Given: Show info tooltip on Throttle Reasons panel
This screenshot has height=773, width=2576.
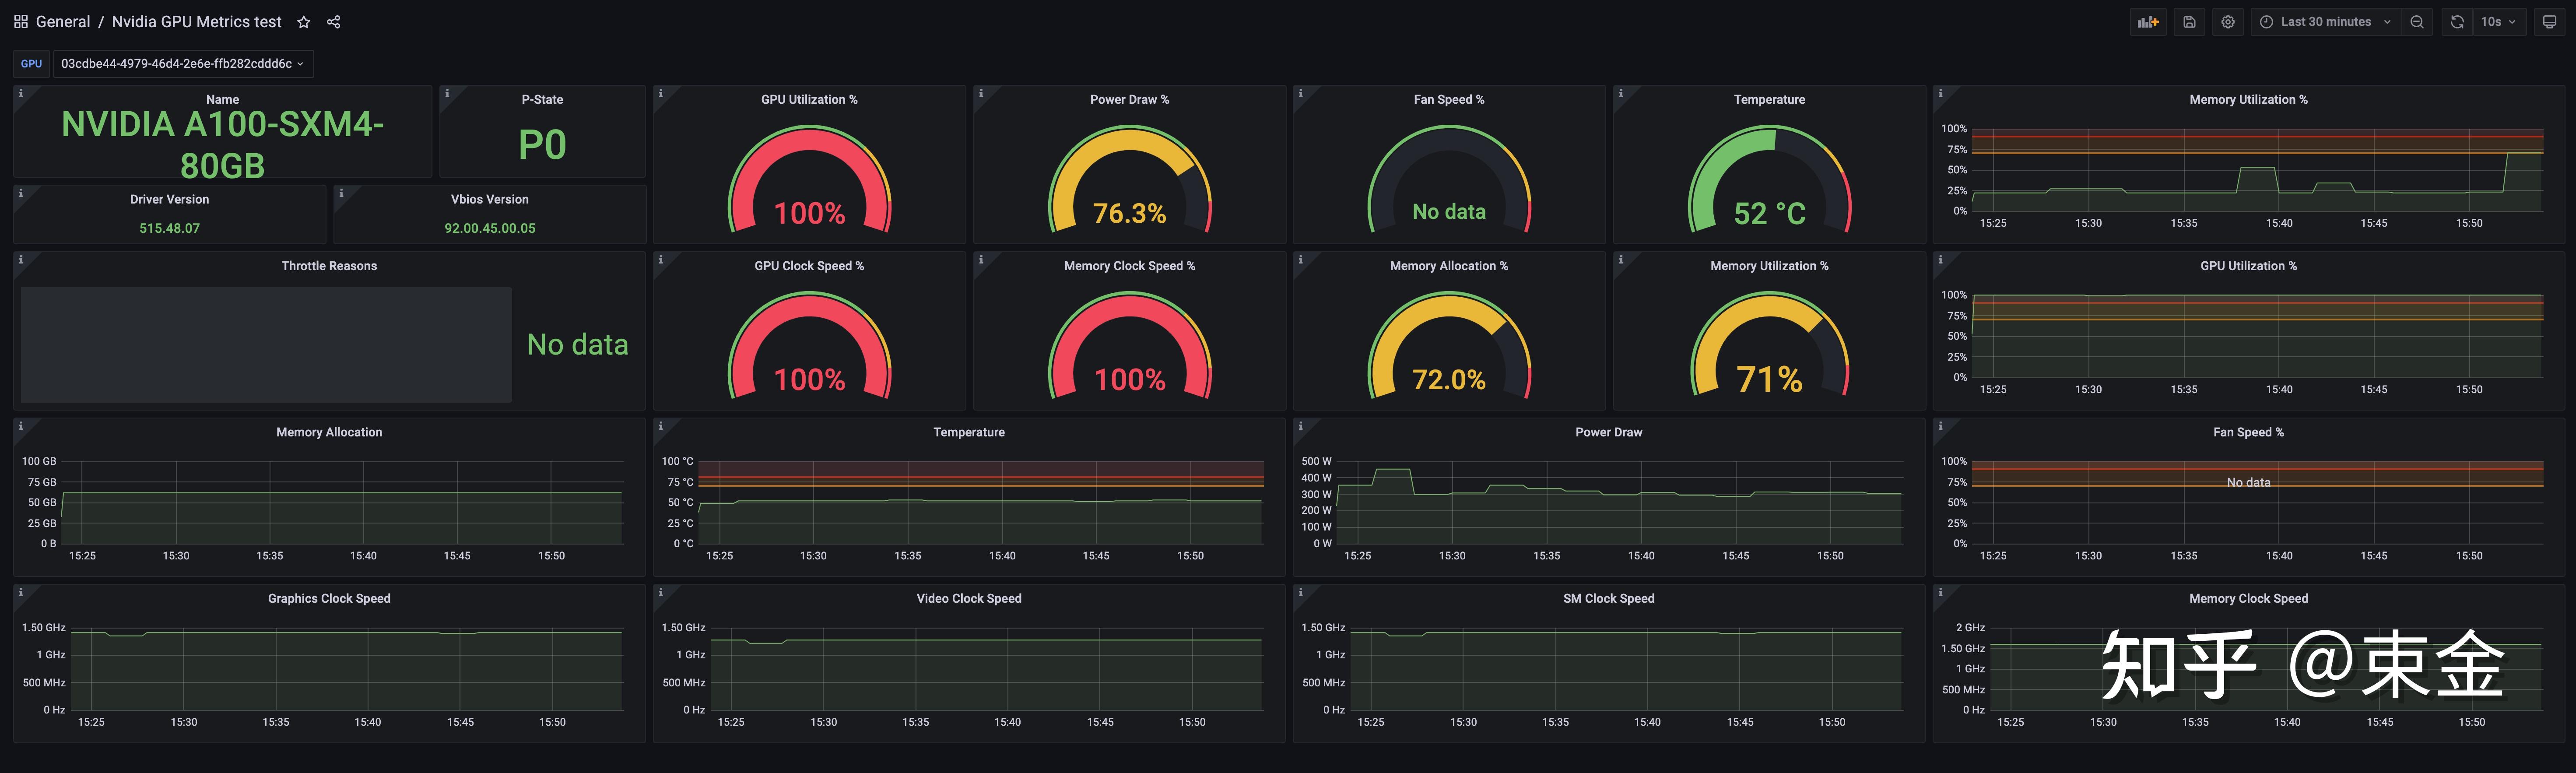Looking at the screenshot, I should [20, 260].
